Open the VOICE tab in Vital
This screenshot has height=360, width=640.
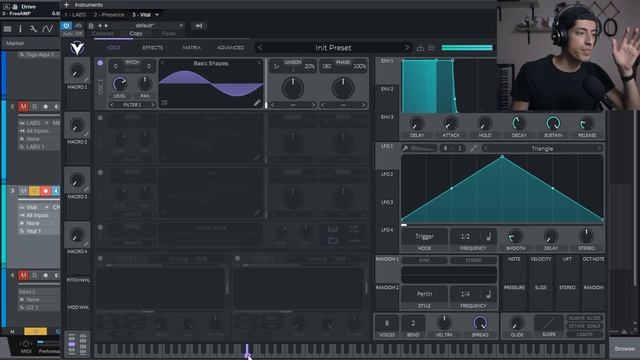coord(113,48)
